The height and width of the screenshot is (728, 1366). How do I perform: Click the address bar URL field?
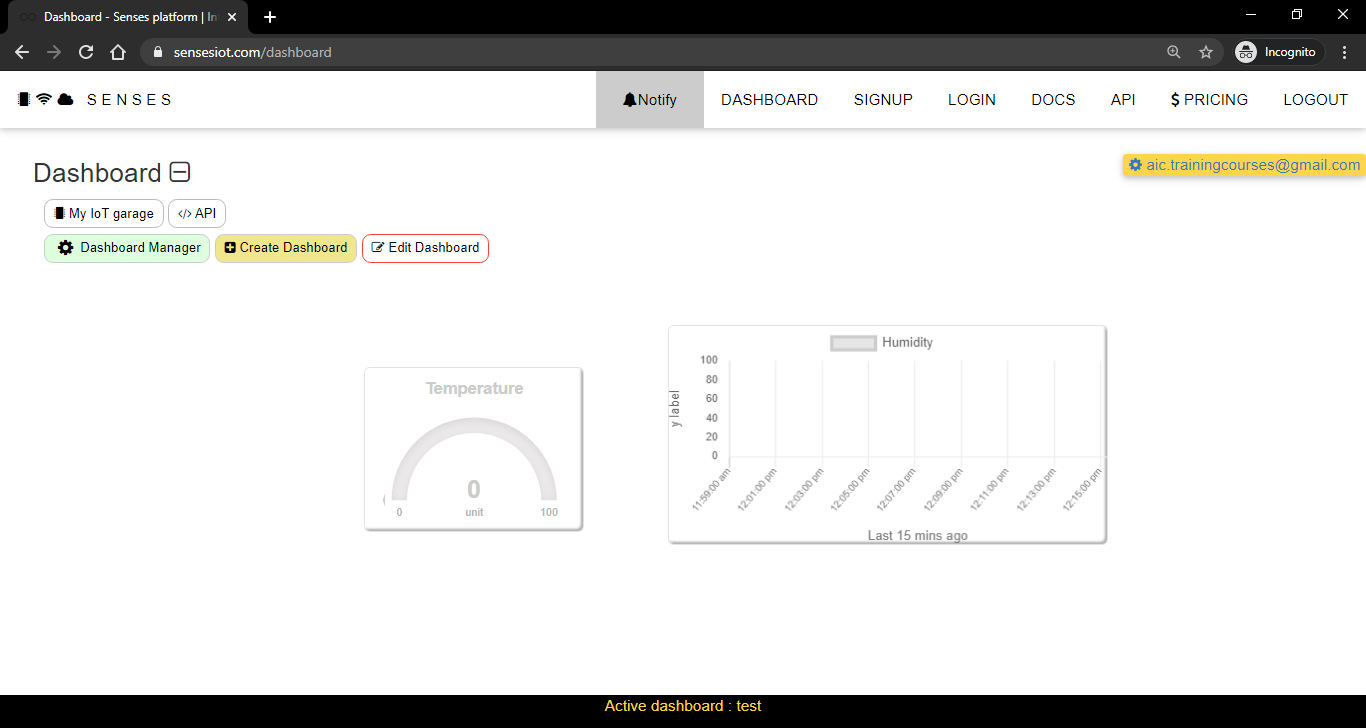(650, 52)
